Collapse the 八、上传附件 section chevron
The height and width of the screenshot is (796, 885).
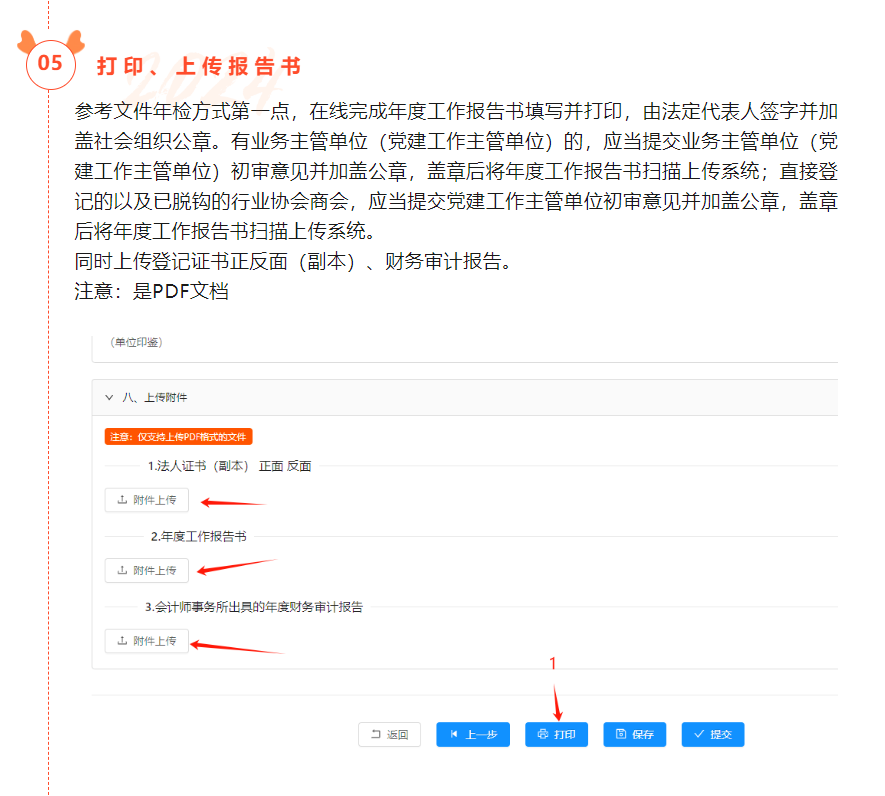pyautogui.click(x=109, y=397)
